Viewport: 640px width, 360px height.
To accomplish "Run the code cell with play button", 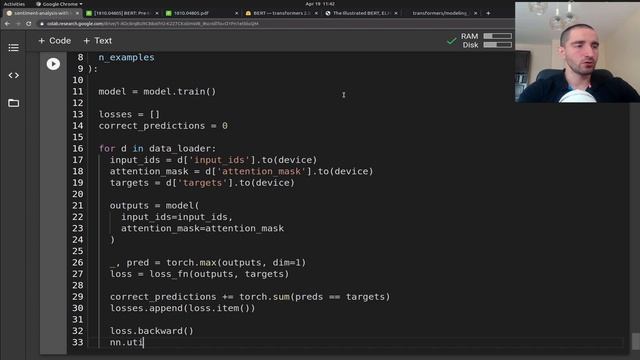I will 53,64.
